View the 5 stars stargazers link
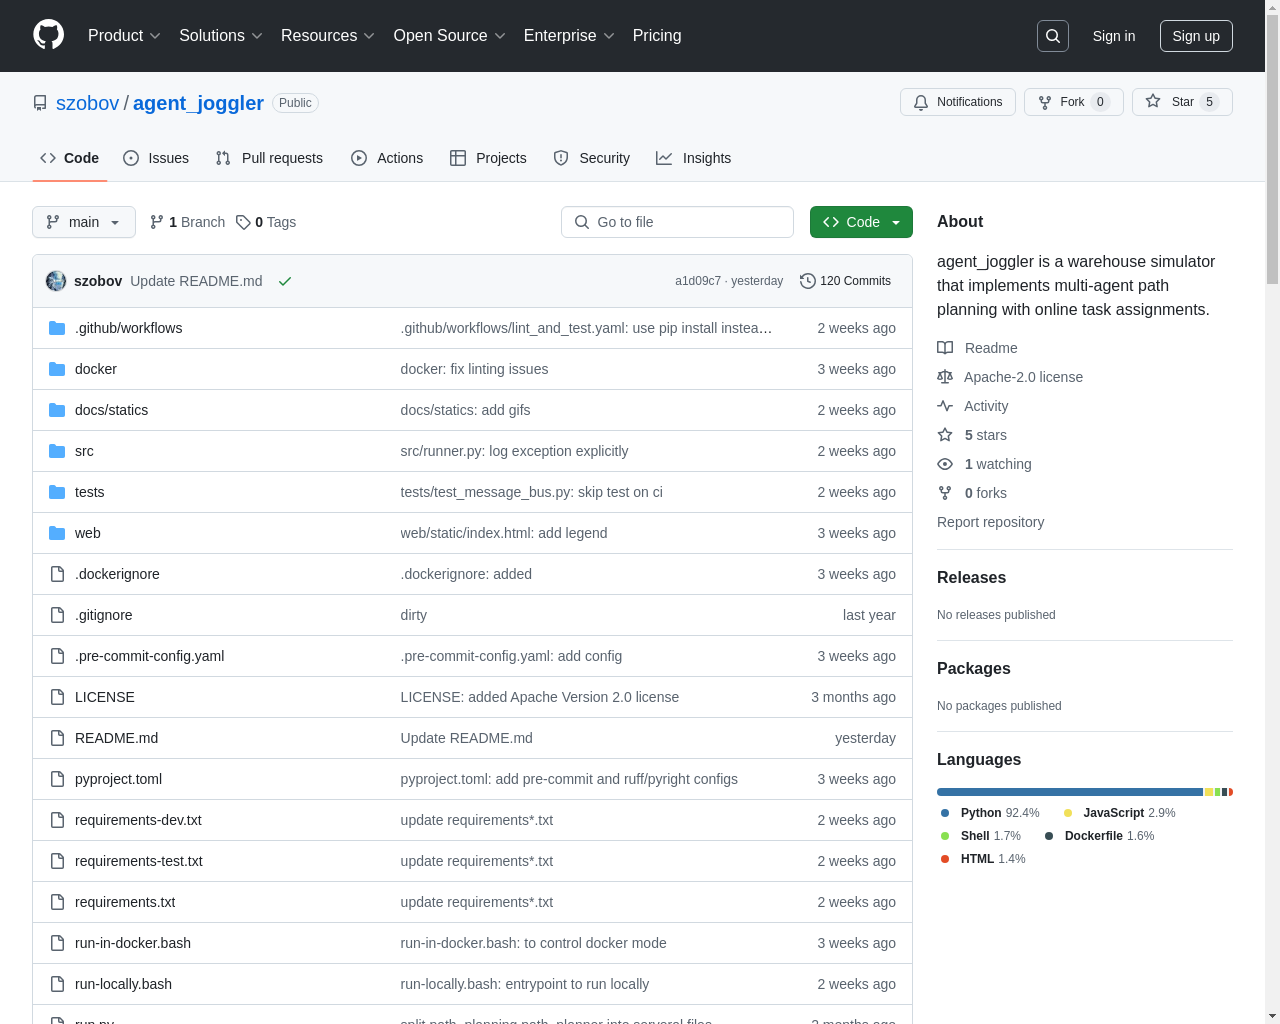This screenshot has height=1024, width=1280. [x=972, y=435]
